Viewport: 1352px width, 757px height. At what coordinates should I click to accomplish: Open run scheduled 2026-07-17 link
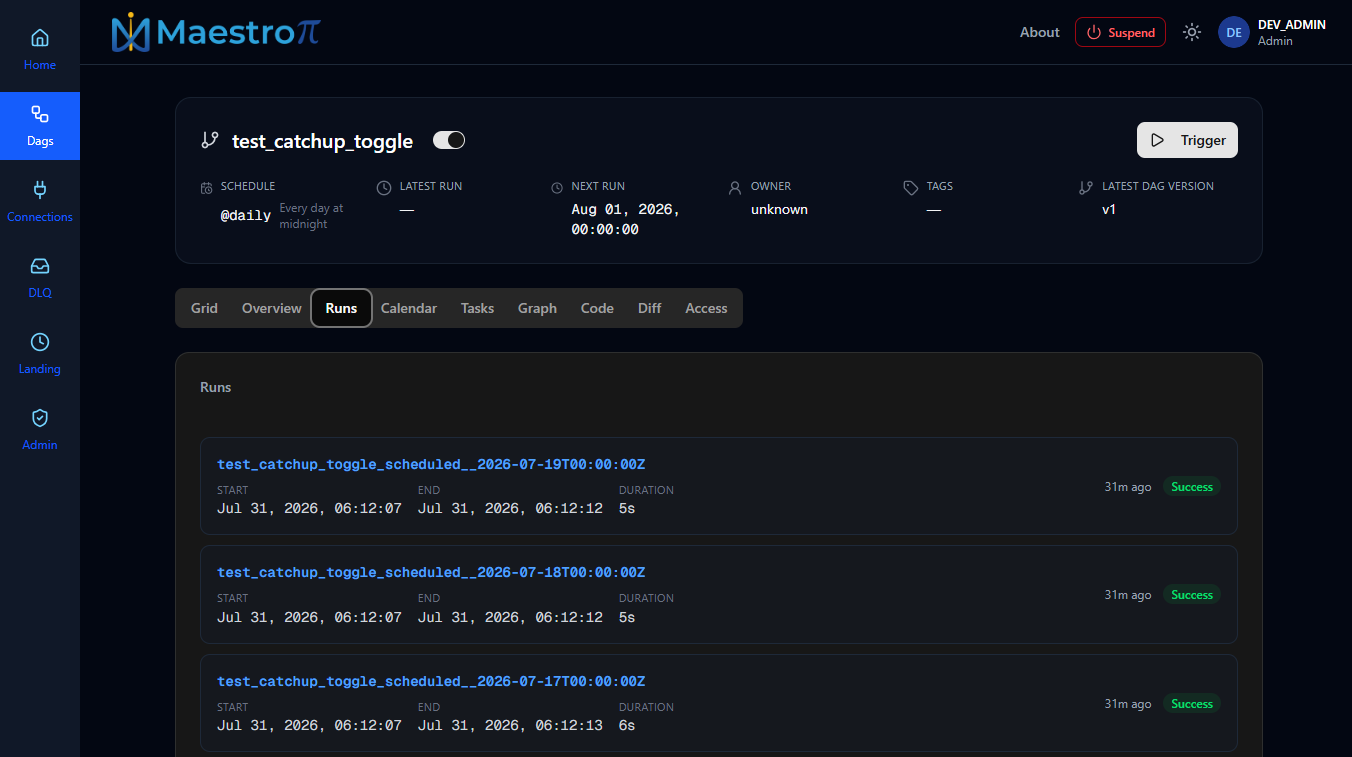tap(431, 681)
